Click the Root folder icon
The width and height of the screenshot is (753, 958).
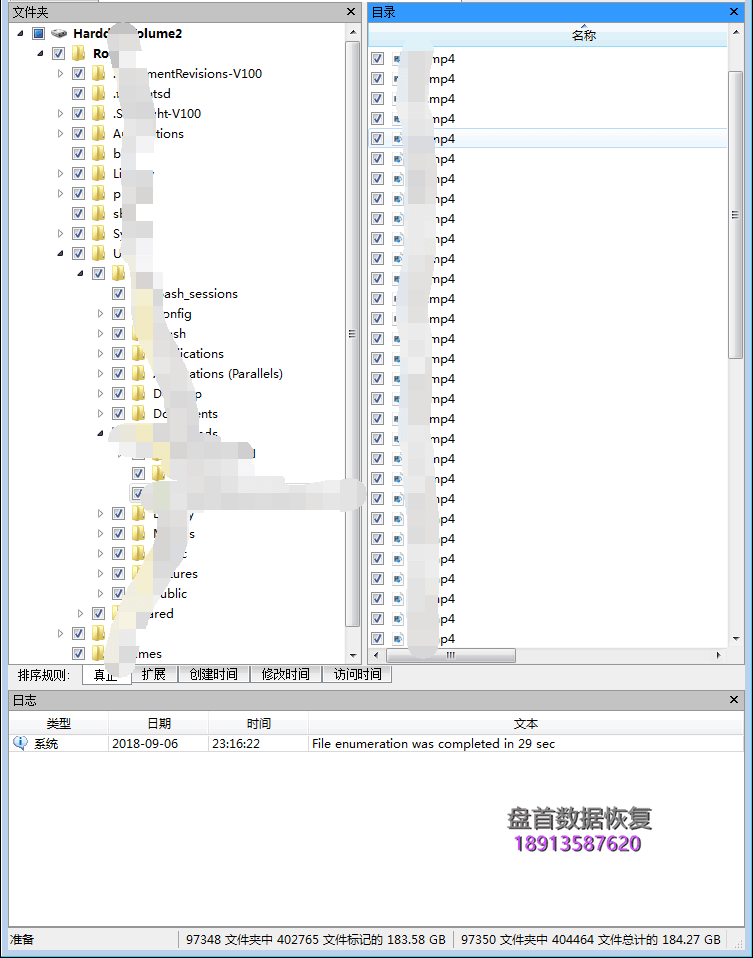click(78, 53)
